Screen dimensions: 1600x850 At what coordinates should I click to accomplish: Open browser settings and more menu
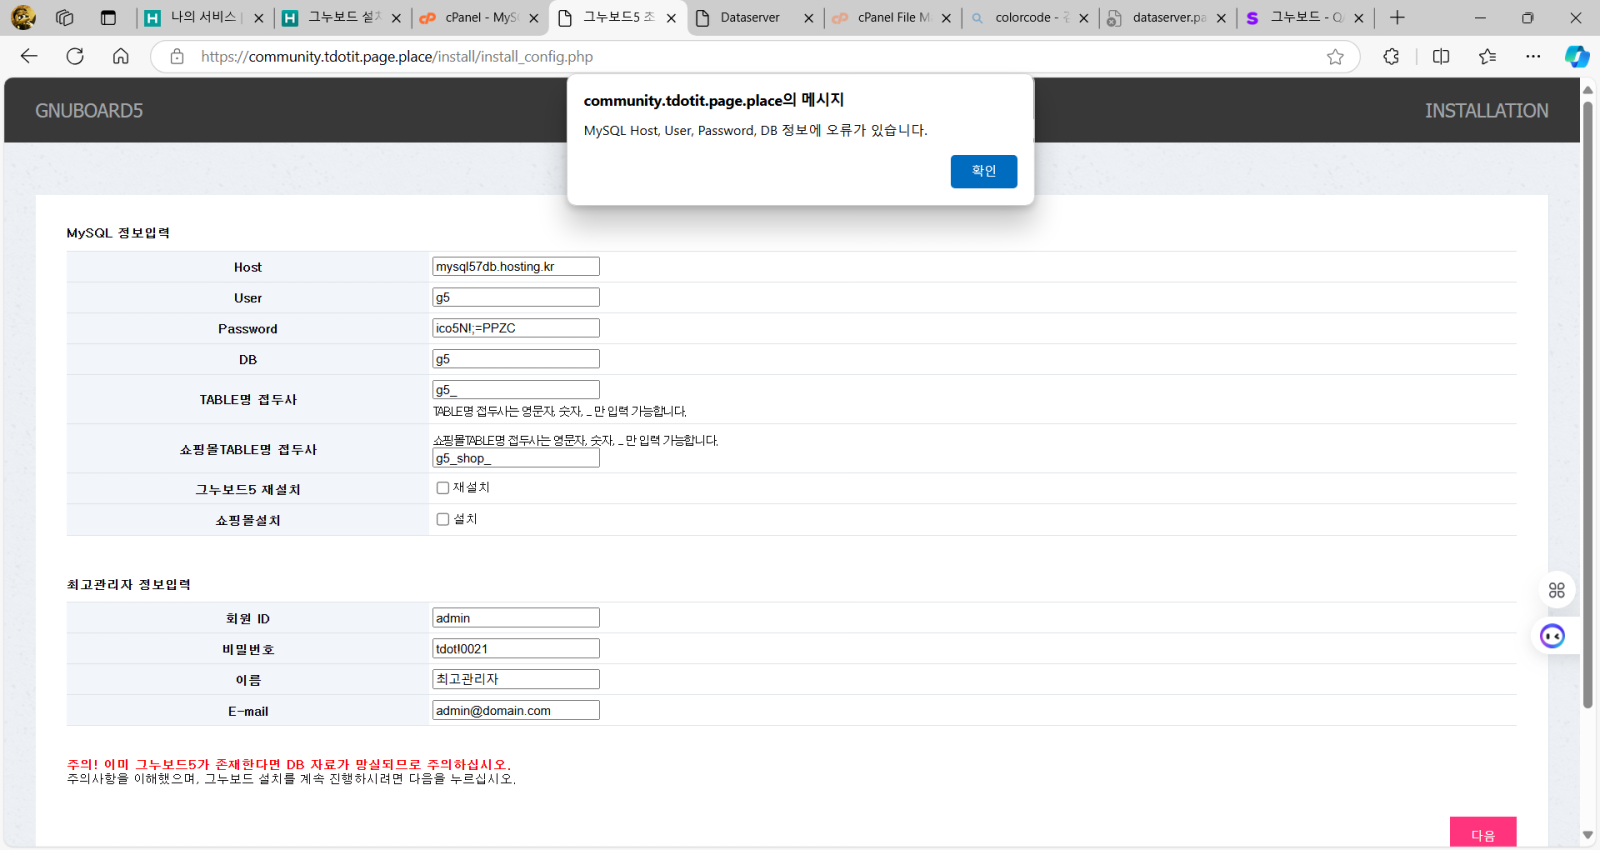1533,57
